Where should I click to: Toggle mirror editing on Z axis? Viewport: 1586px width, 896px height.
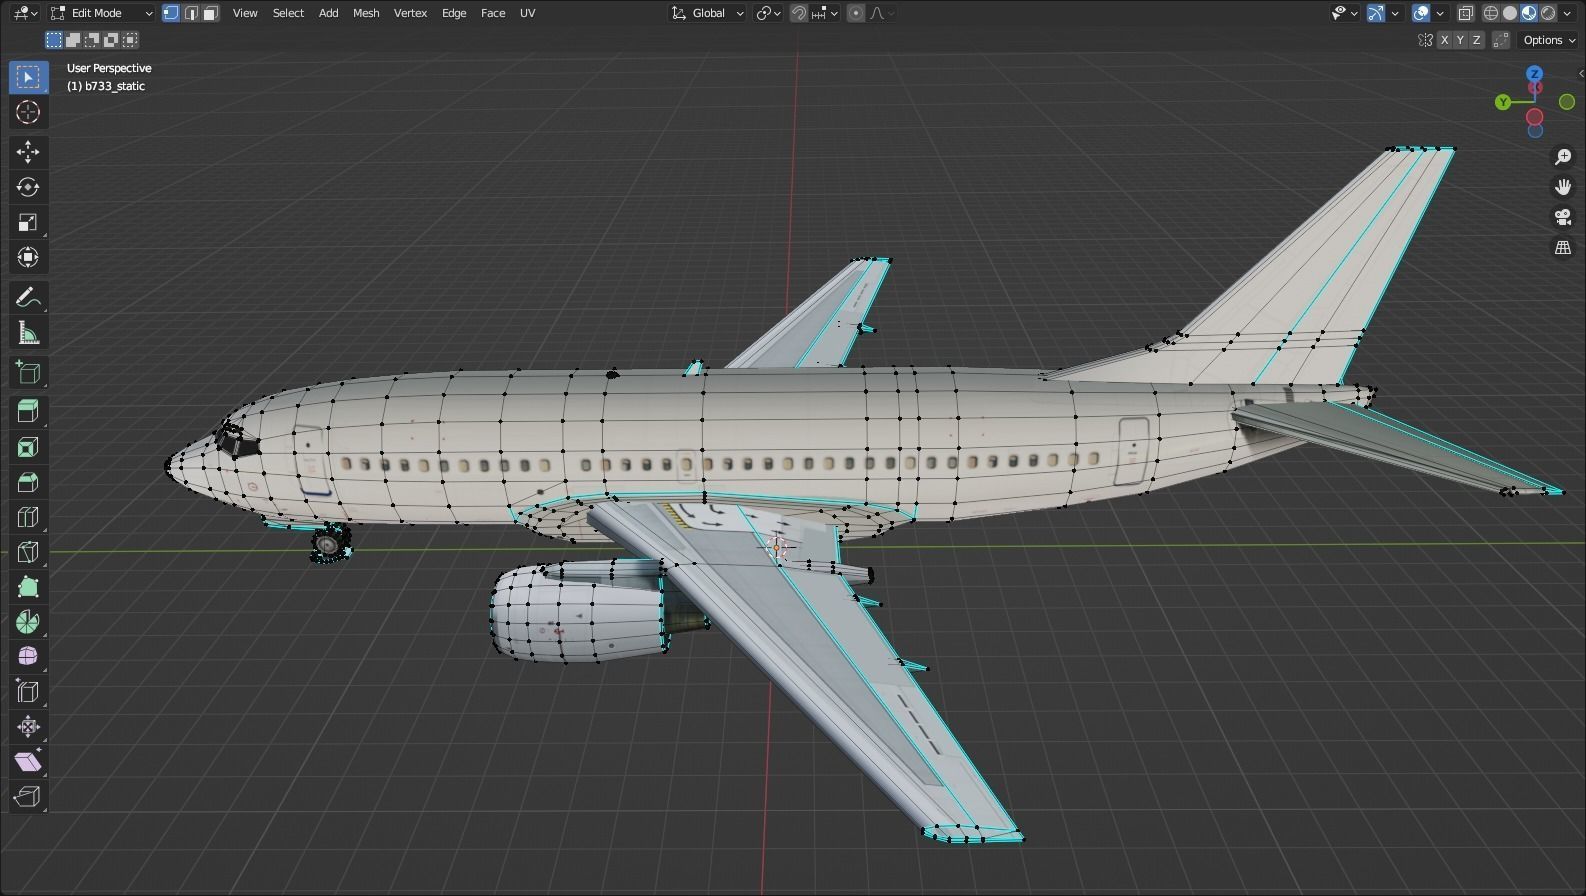click(x=1476, y=40)
